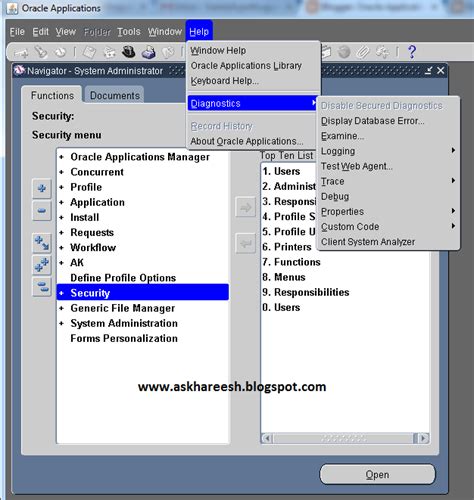Click the Navigator title bar Oracle icon
474x500 pixels.
click(x=19, y=70)
